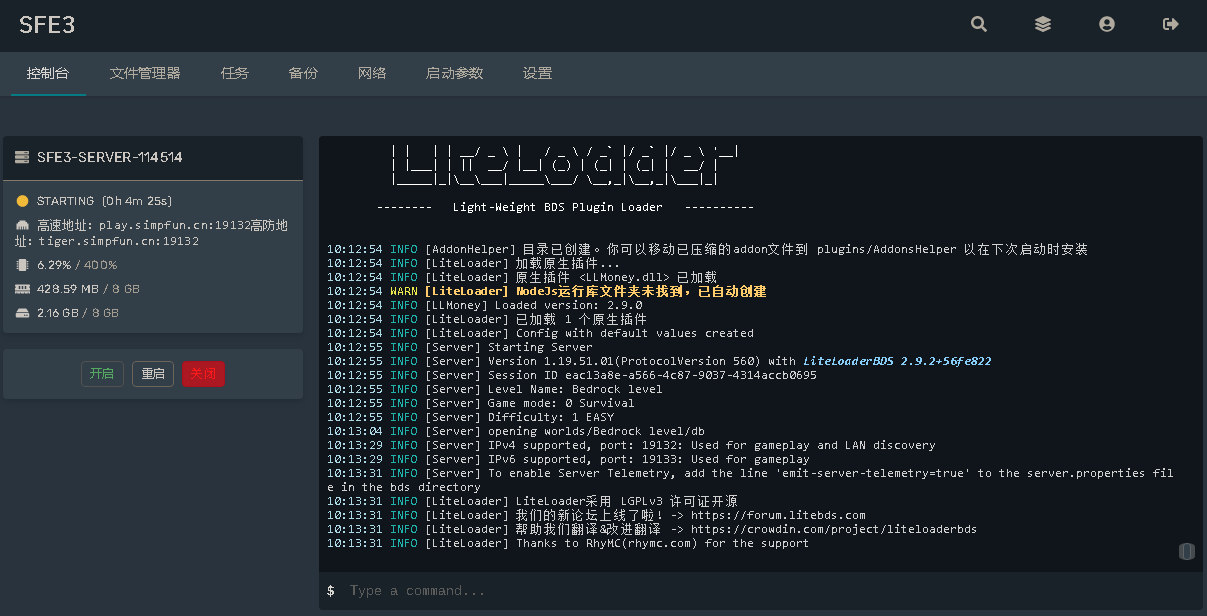
Task: Open the 文件管理器 tab
Action: (145, 73)
